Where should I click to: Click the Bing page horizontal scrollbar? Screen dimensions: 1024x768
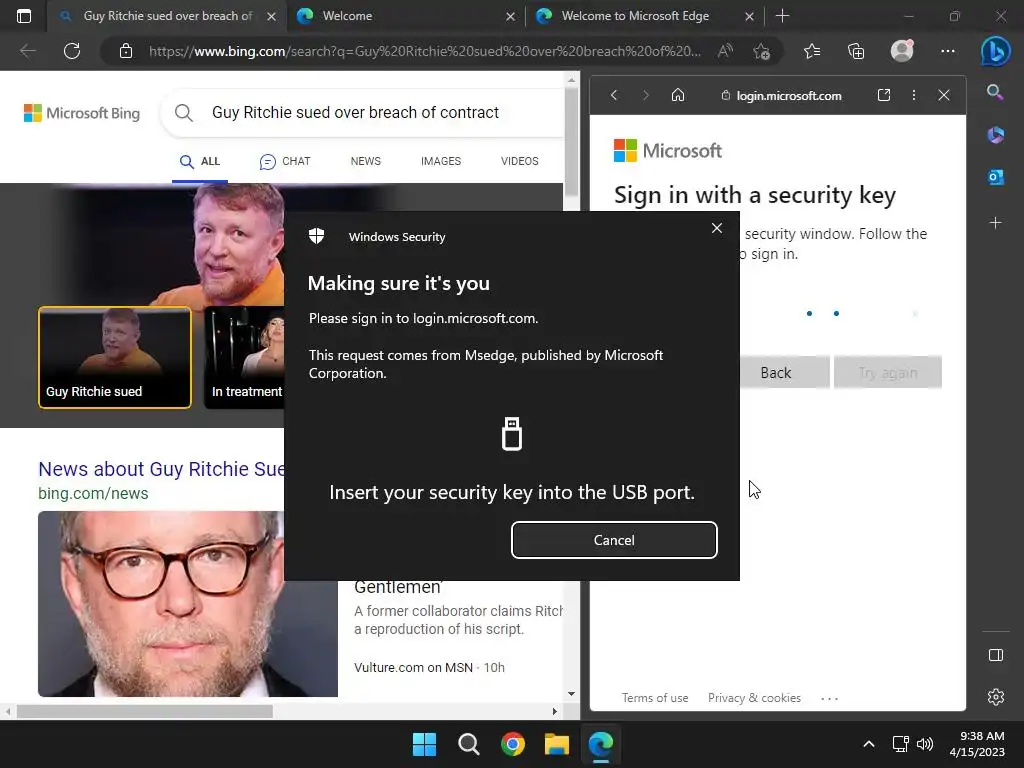pyautogui.click(x=145, y=711)
